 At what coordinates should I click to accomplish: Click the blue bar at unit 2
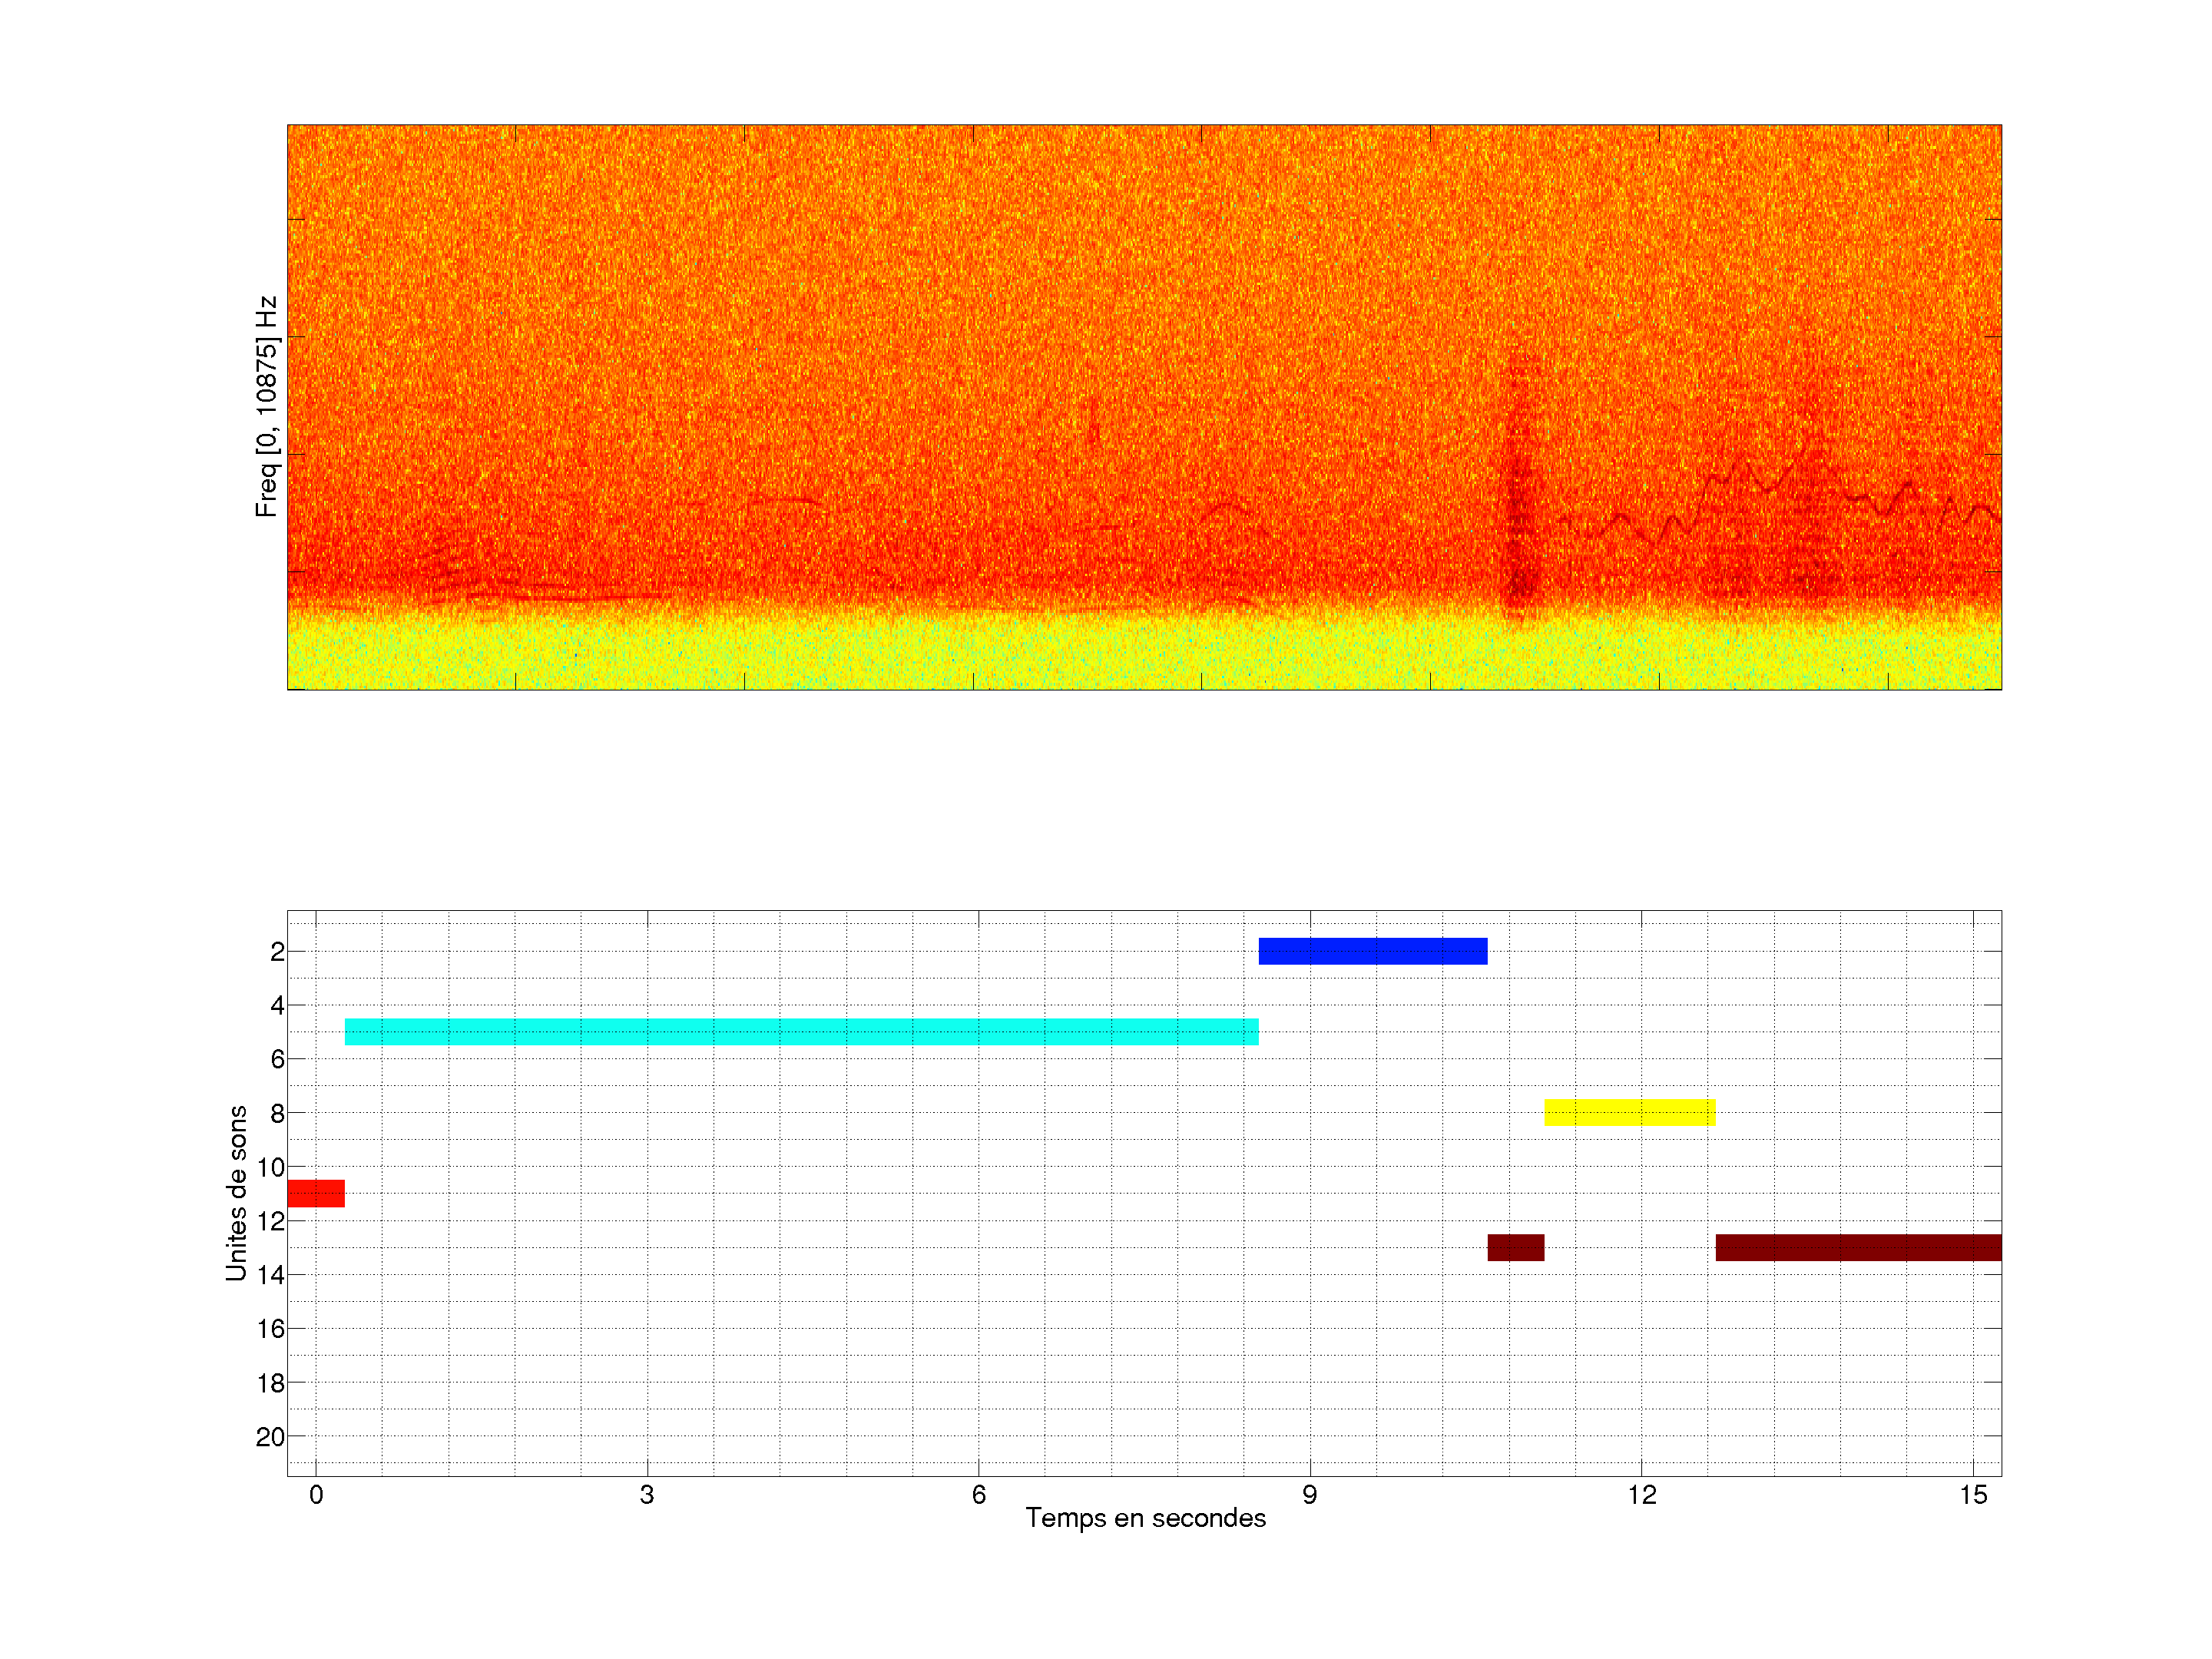[1372, 951]
